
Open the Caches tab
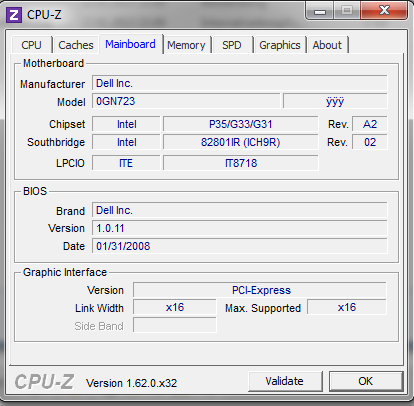click(x=76, y=45)
